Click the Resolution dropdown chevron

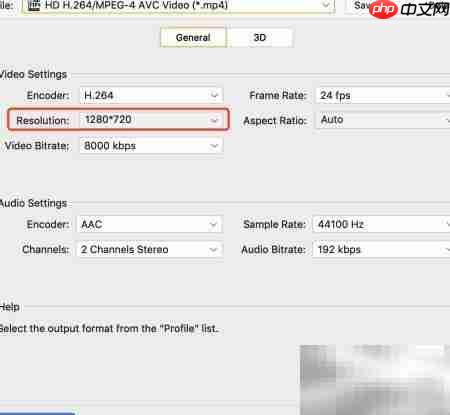[x=214, y=120]
